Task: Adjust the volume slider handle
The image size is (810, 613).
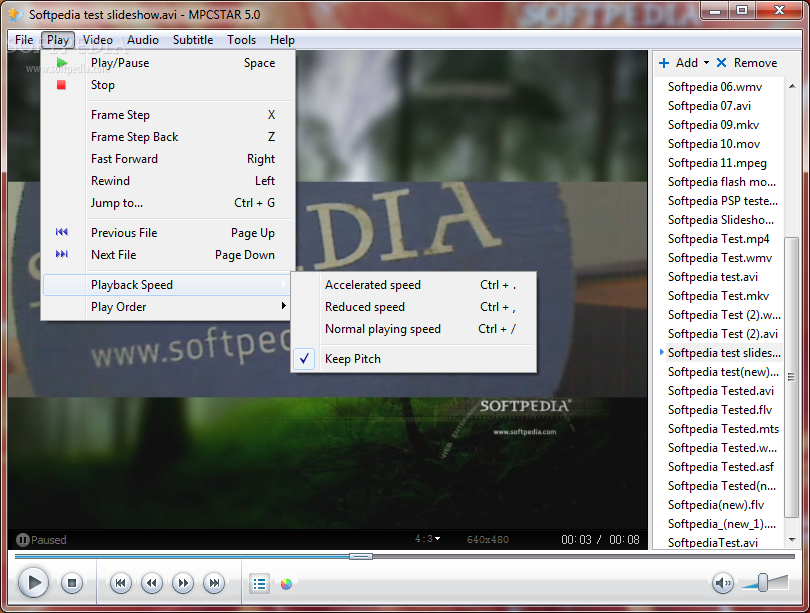Action: pyautogui.click(x=762, y=583)
